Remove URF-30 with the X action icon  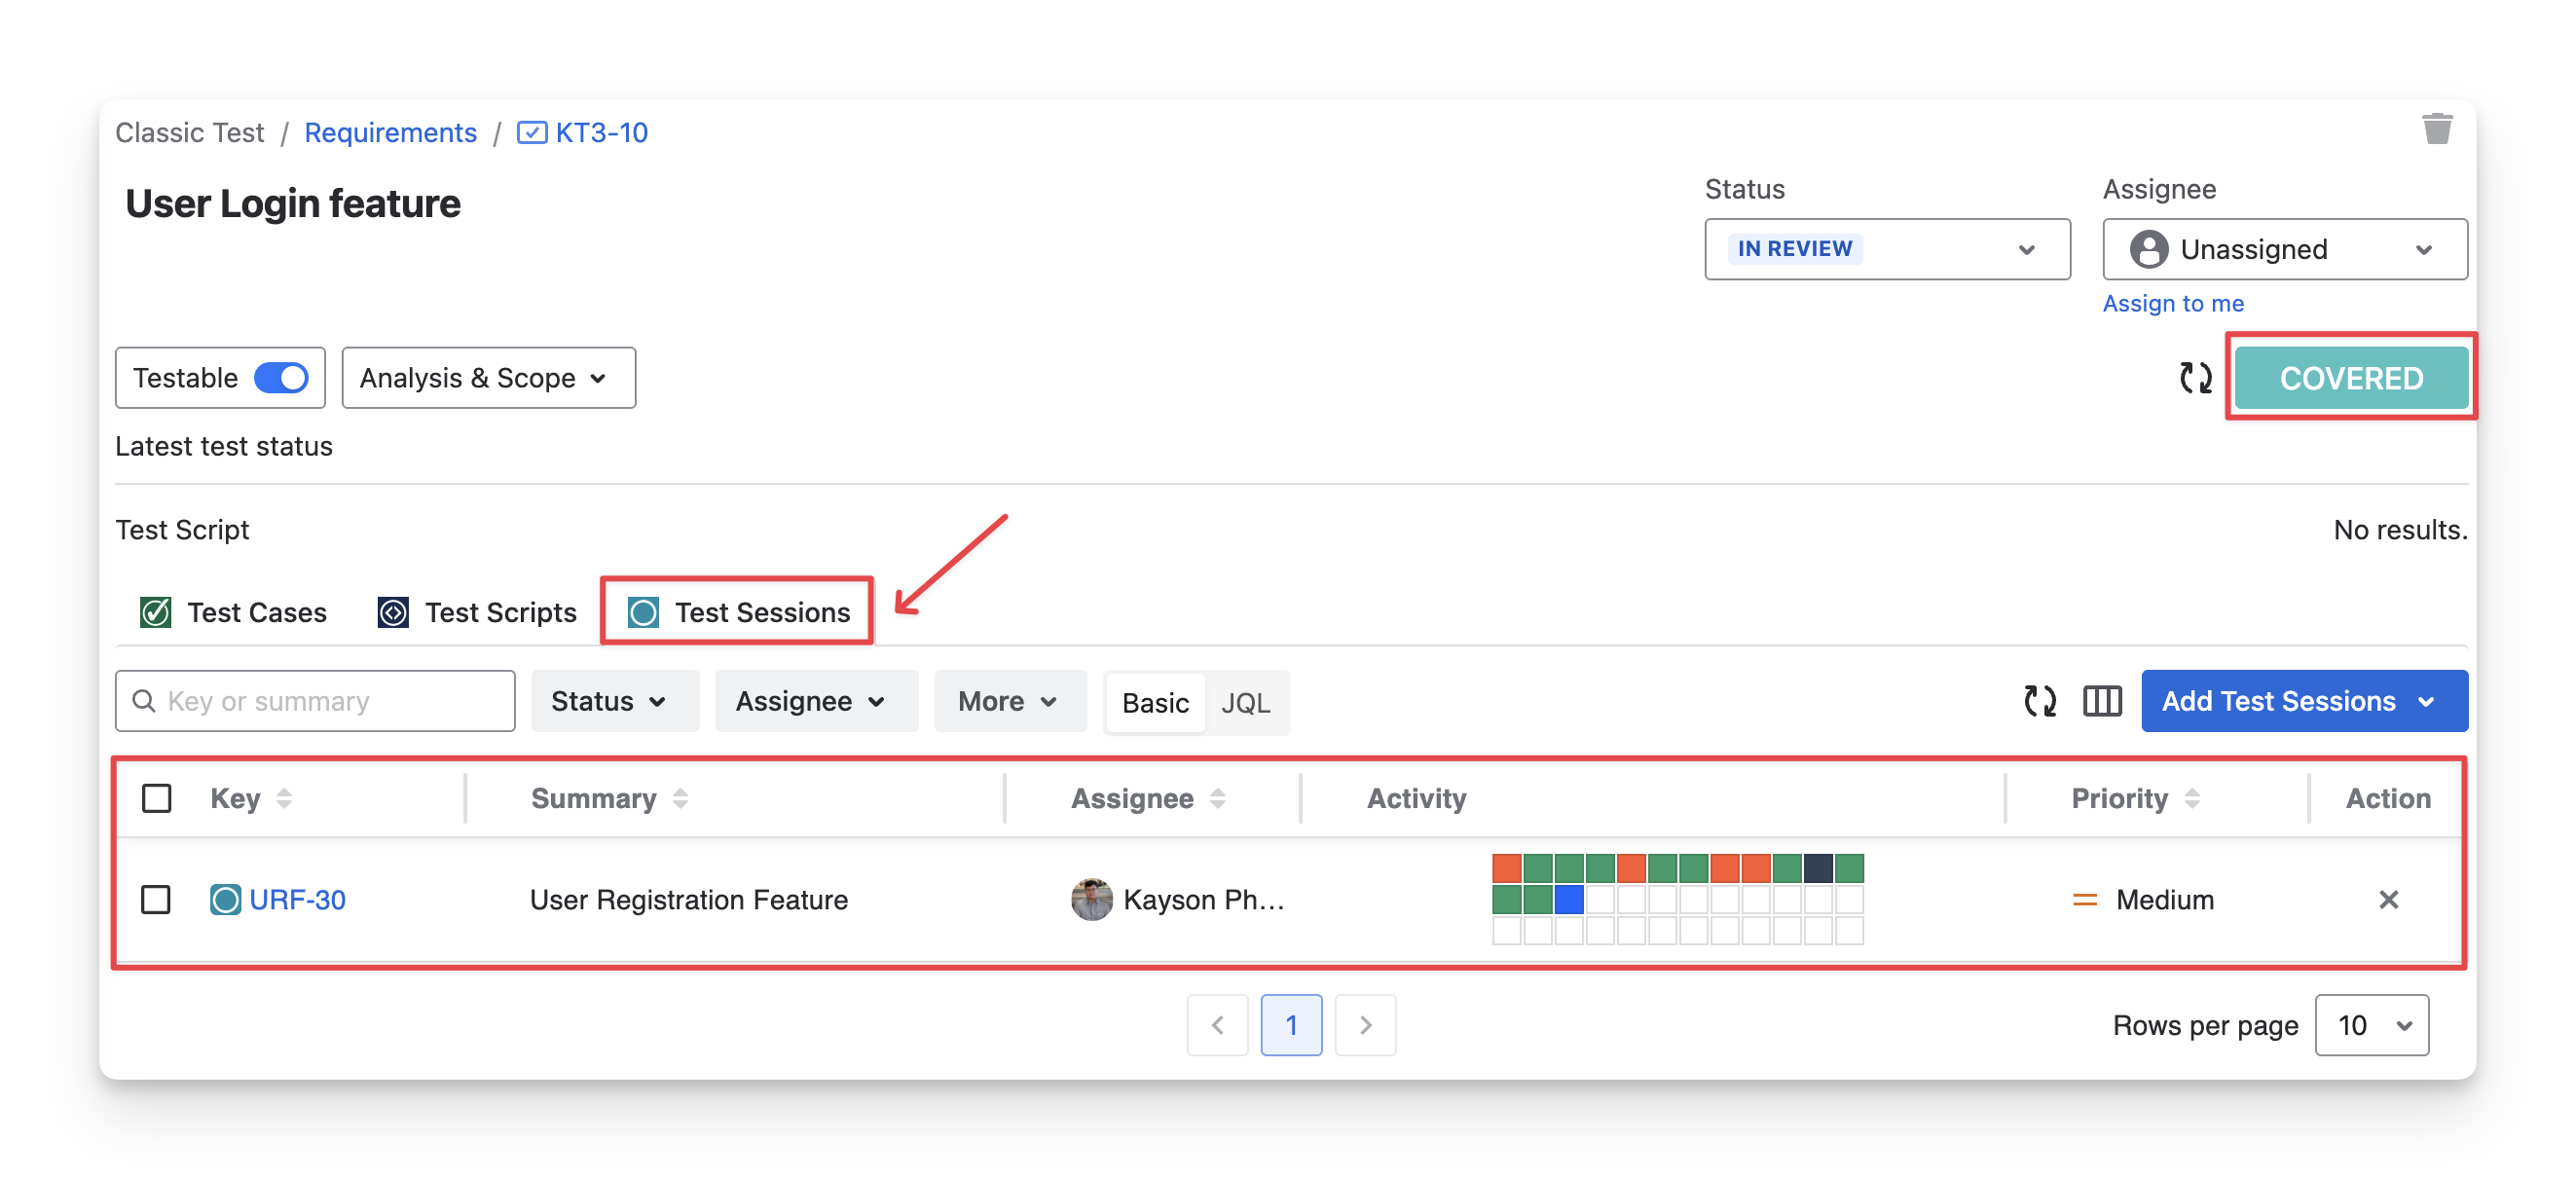[2387, 900]
